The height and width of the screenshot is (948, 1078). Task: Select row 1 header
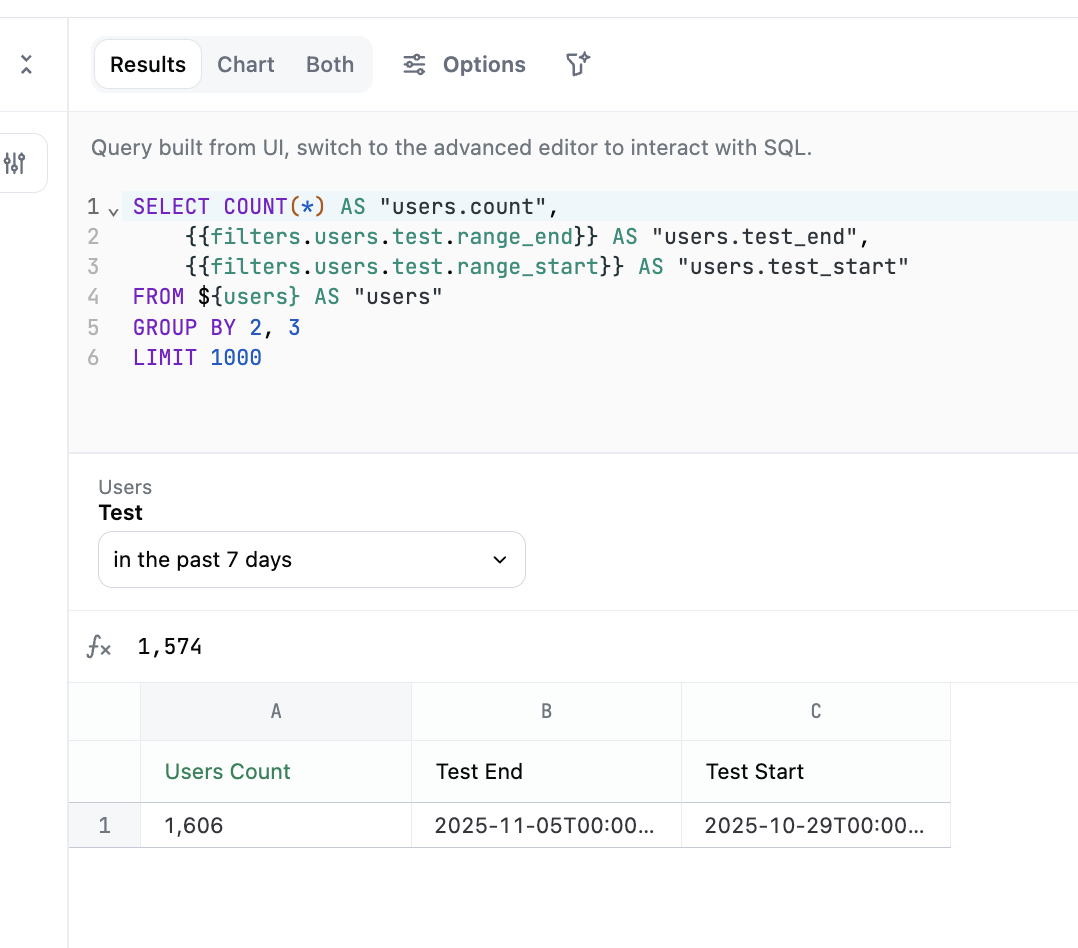point(105,825)
